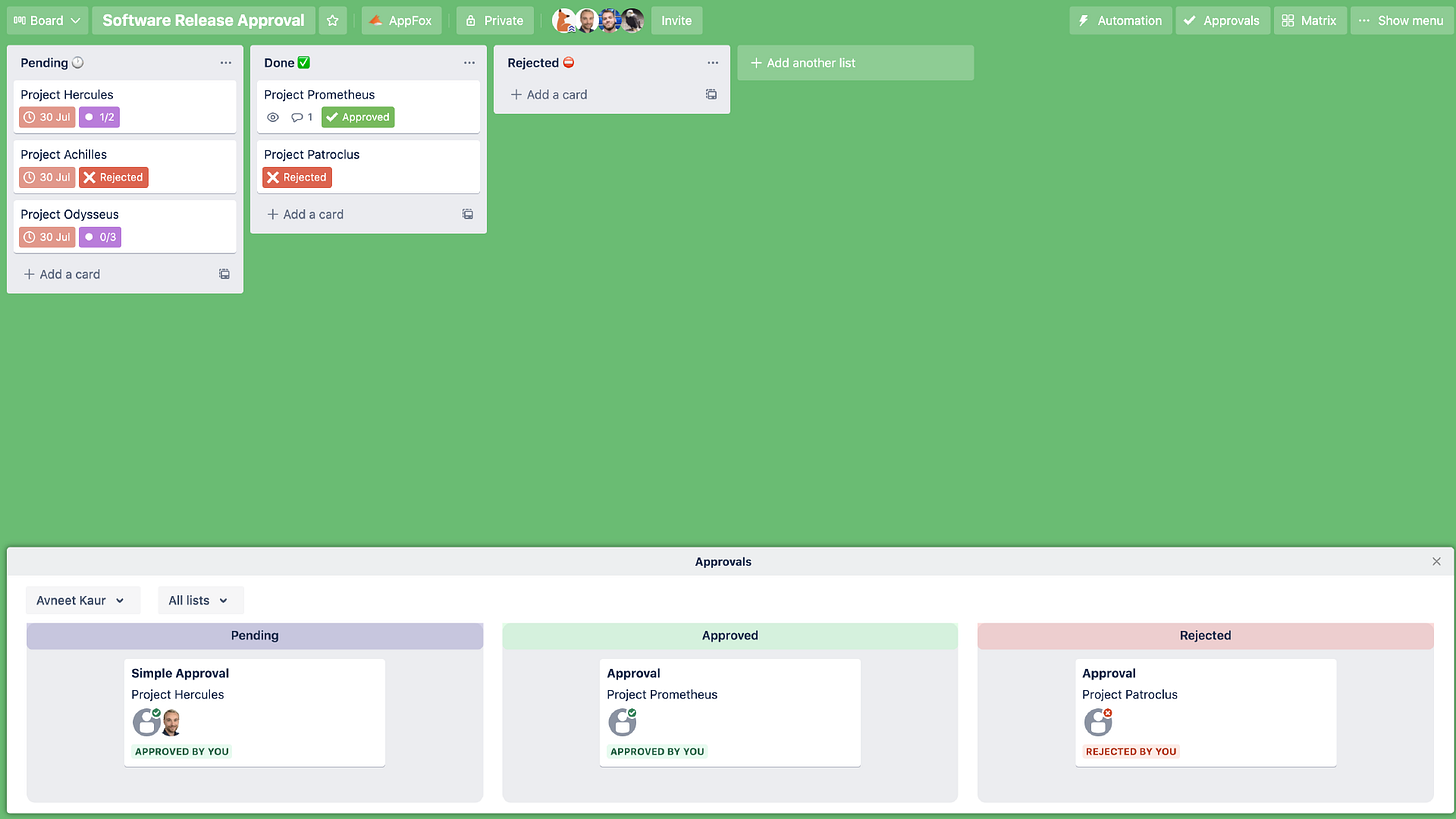The height and width of the screenshot is (819, 1456).
Task: Click the fox avatar in the board members
Action: coord(564,20)
